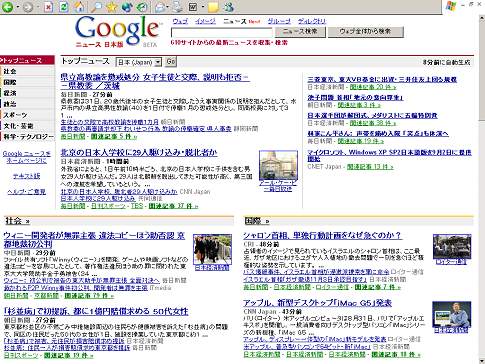This screenshot has width=485, height=364.
Task: Open the Search magnifier toolbar icon
Action: (x=96, y=7)
